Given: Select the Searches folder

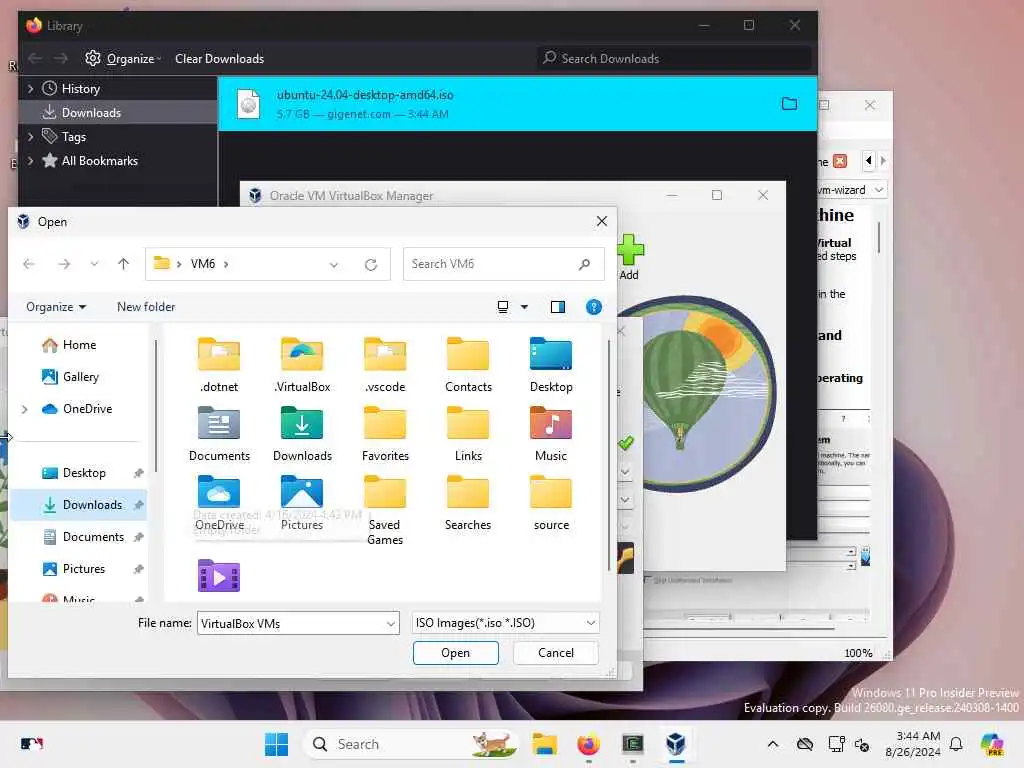Looking at the screenshot, I should pyautogui.click(x=468, y=503).
